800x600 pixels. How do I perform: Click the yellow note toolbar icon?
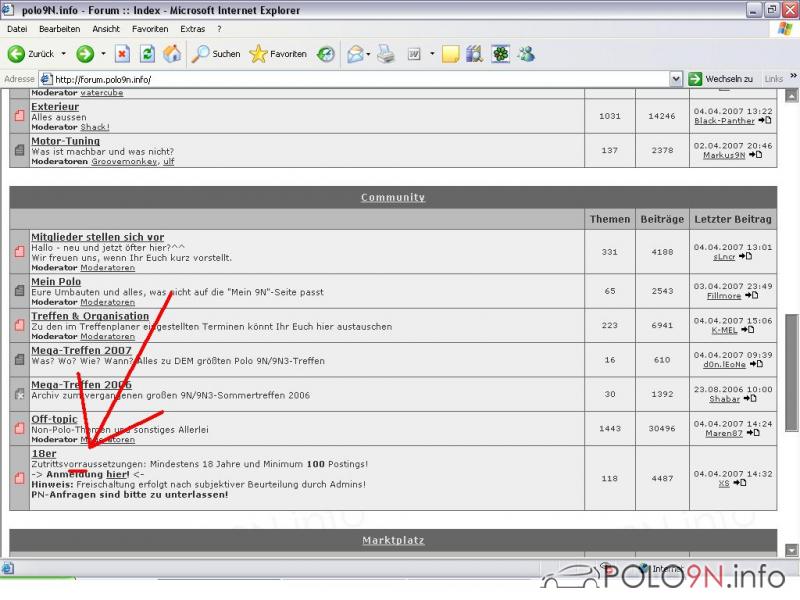451,54
